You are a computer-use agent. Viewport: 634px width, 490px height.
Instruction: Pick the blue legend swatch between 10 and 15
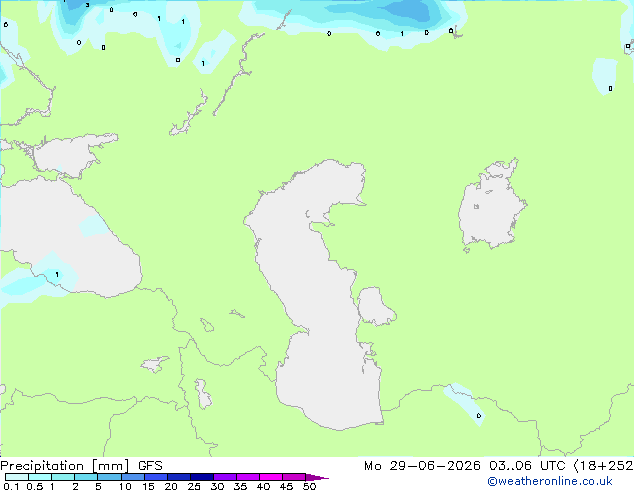pos(132,477)
